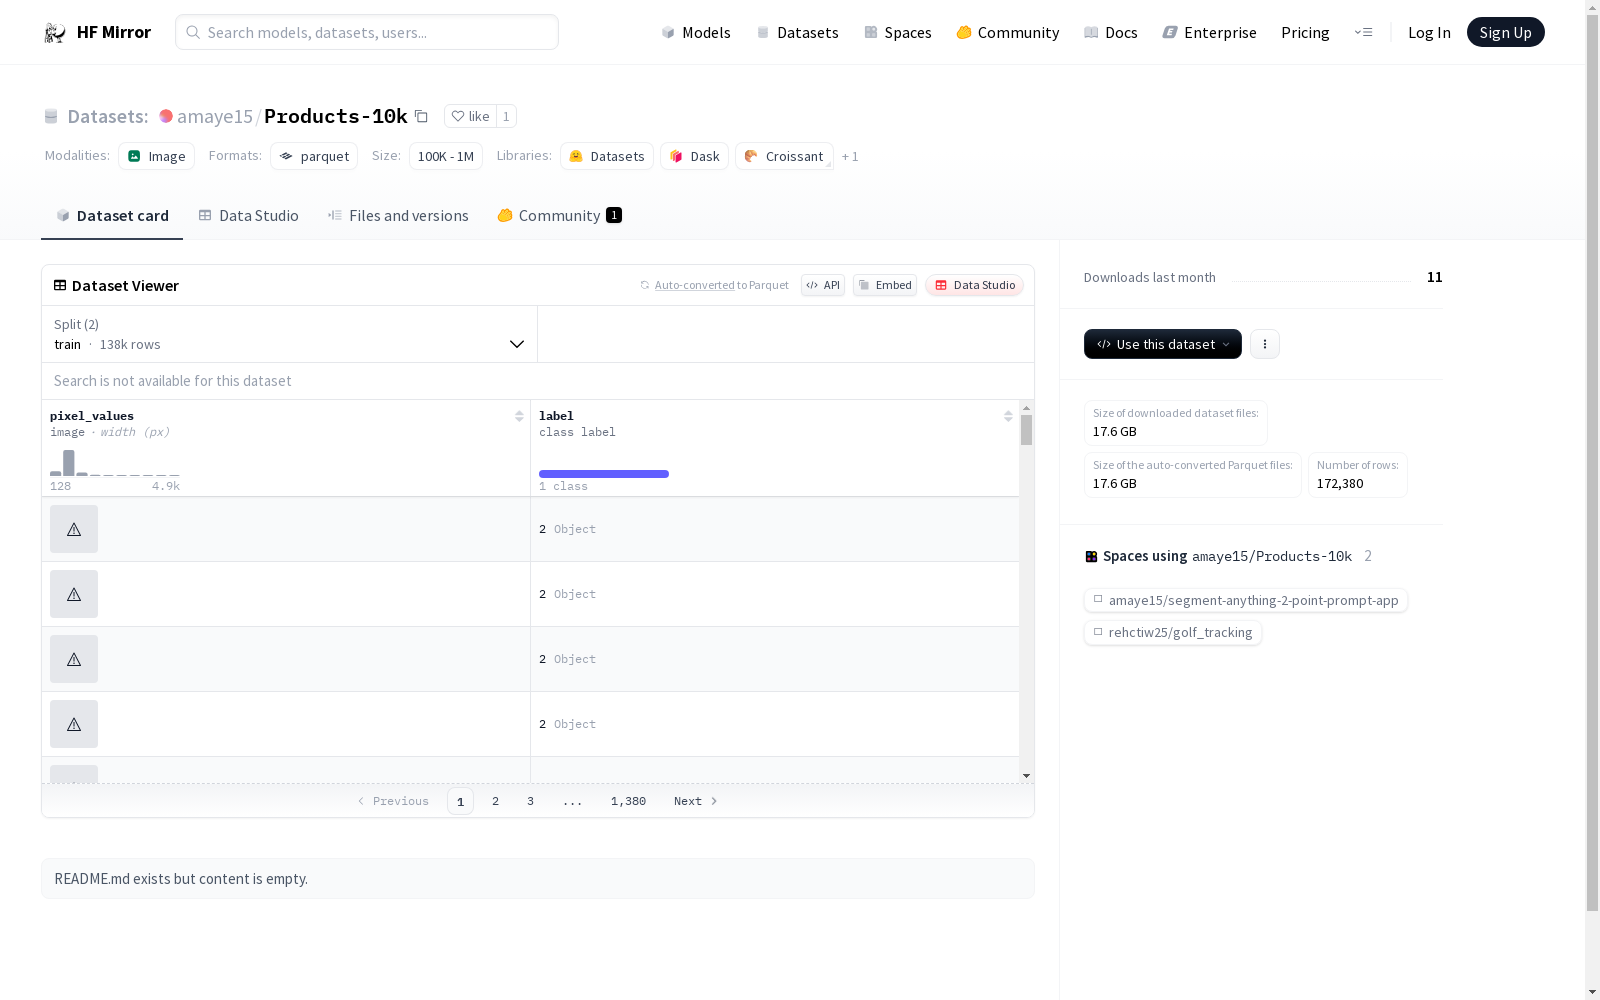Screen dimensions: 1600x1000
Task: Open the rehctiw25/golf_tracking space
Action: 1173,633
